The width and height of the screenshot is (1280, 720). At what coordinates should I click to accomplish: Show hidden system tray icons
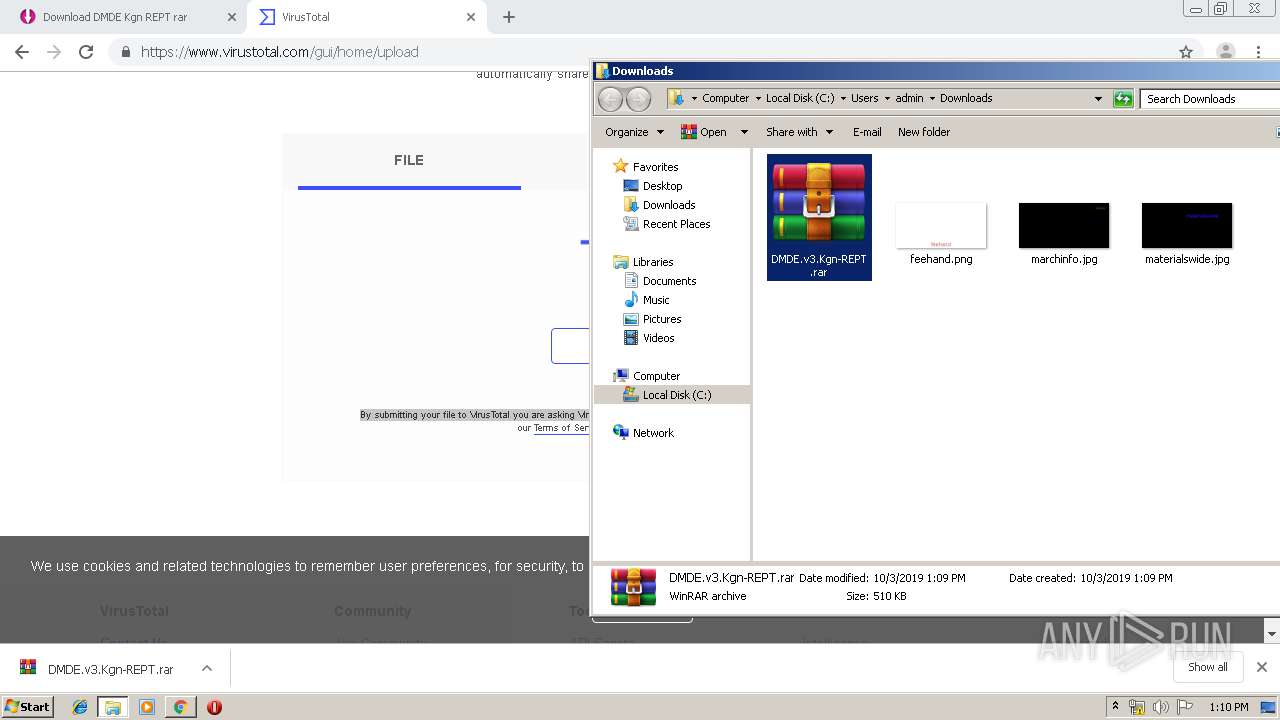(x=1115, y=707)
